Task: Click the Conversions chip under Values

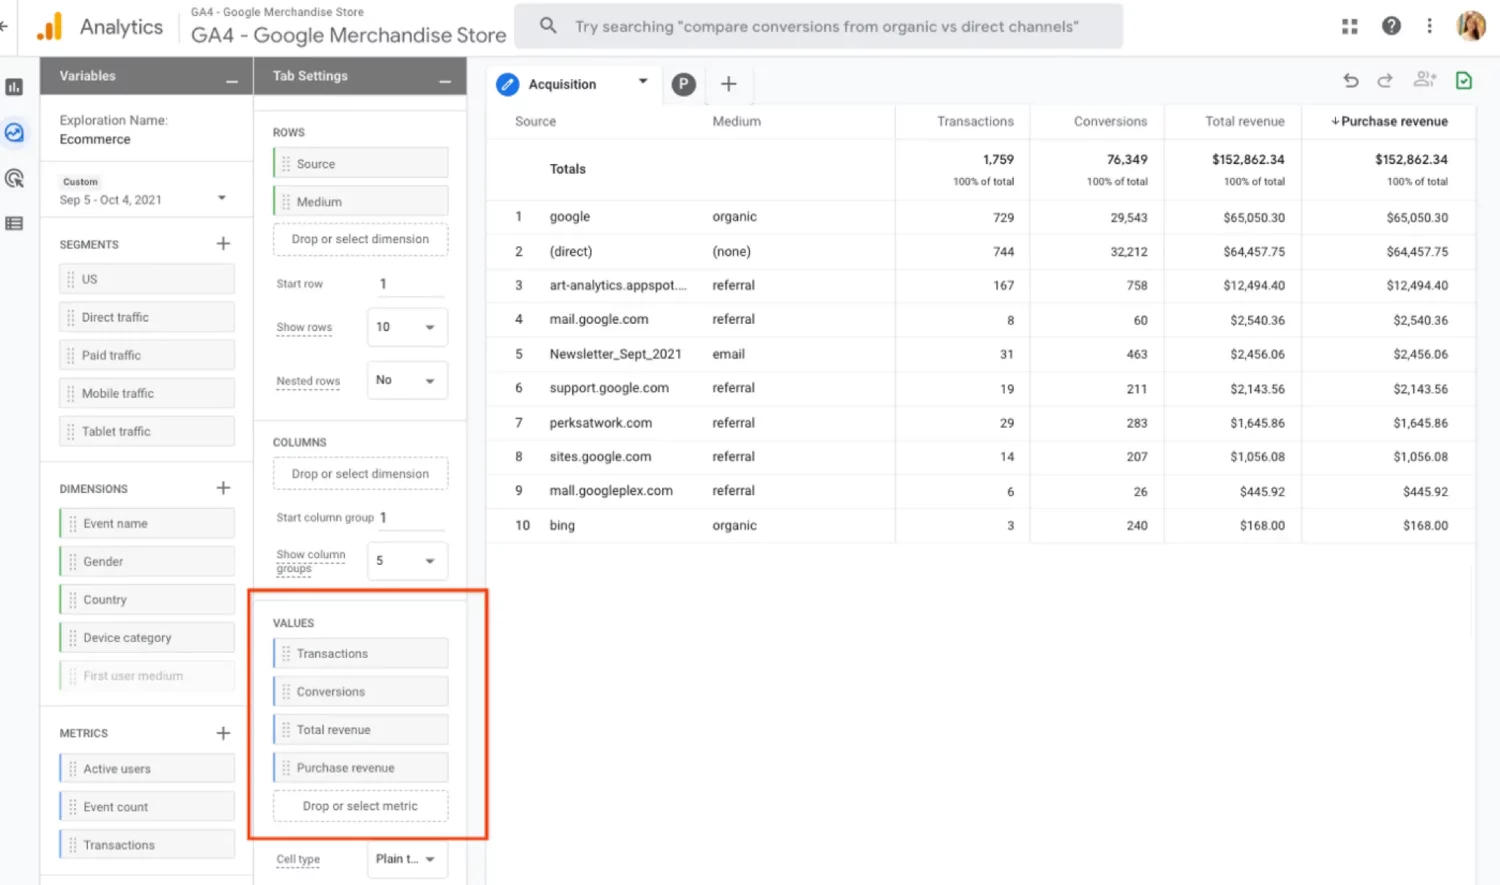Action: coord(360,691)
